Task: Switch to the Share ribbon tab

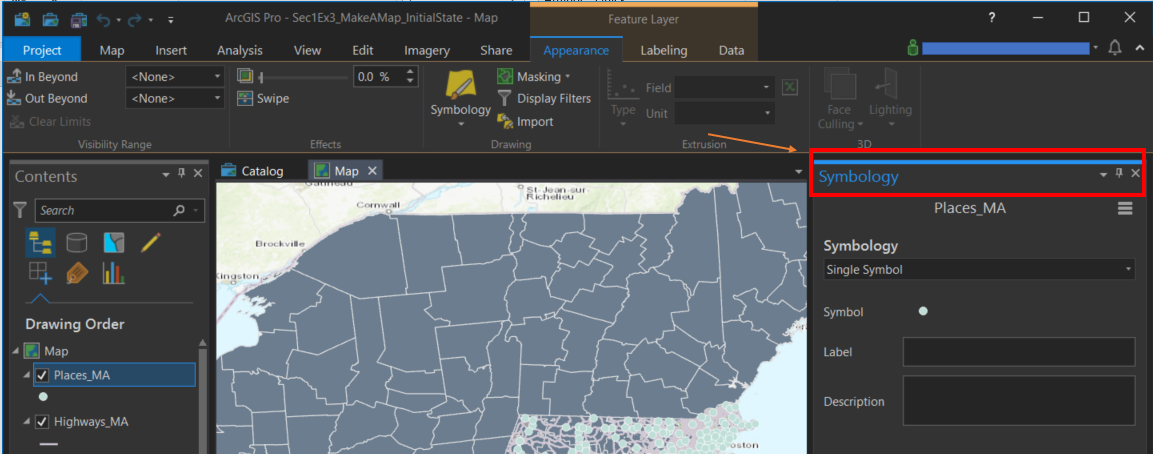Action: [496, 50]
